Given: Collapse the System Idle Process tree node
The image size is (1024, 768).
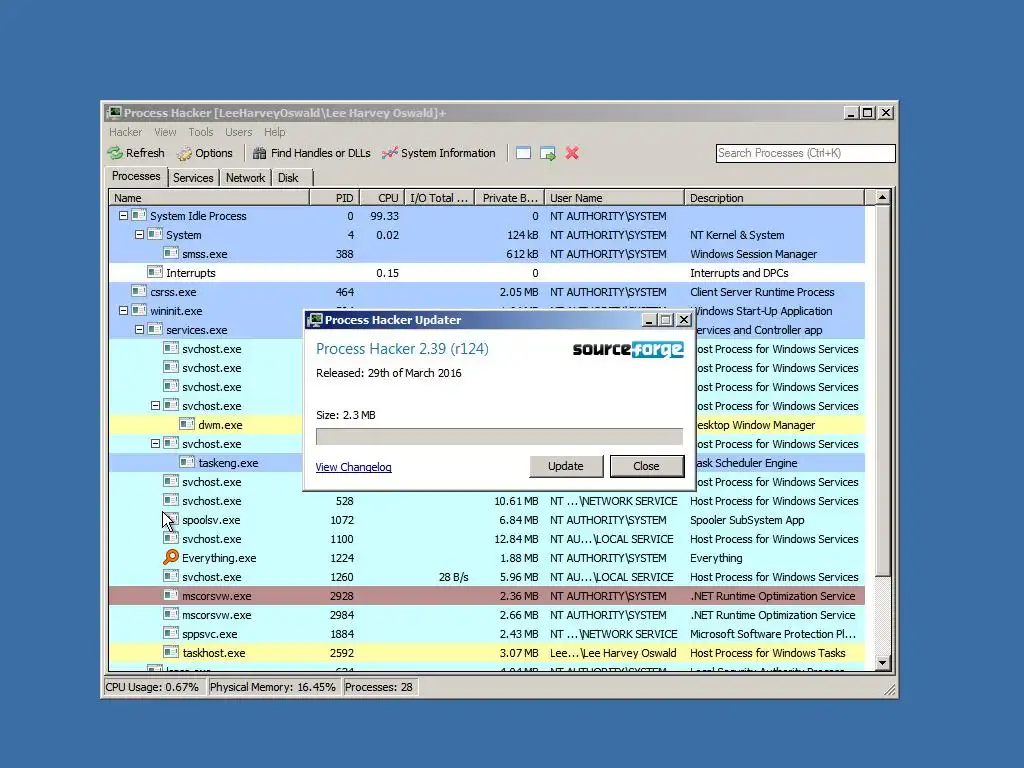Looking at the screenshot, I should point(123,215).
